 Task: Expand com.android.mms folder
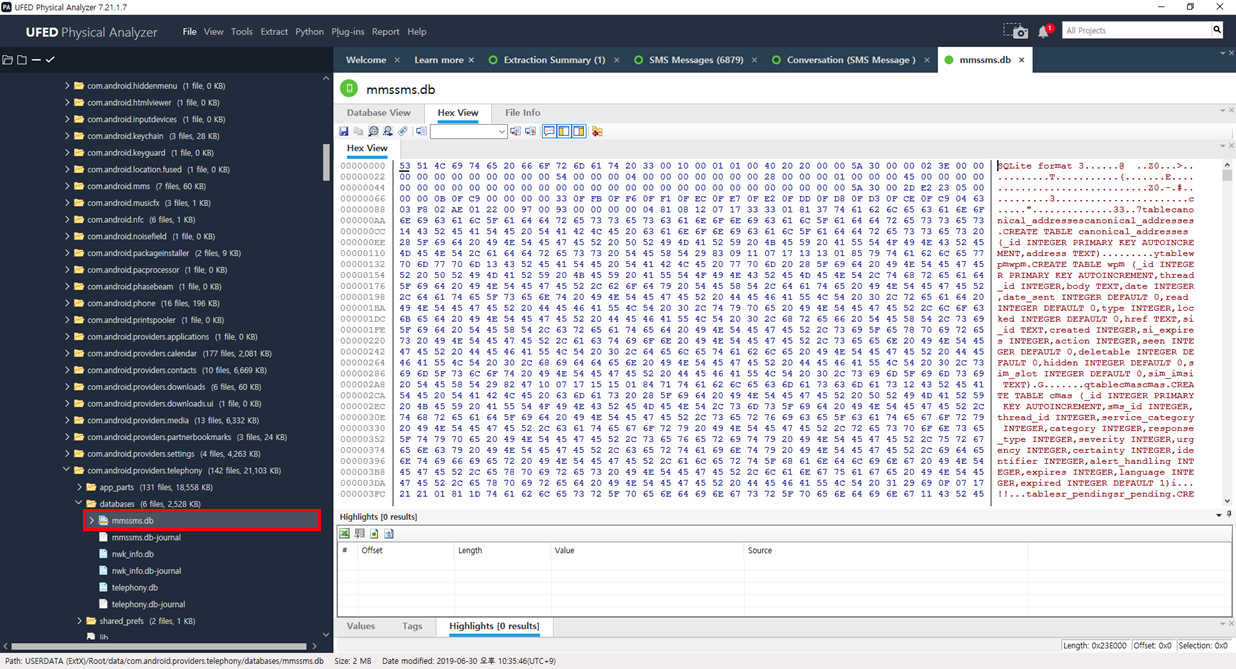tap(67, 186)
